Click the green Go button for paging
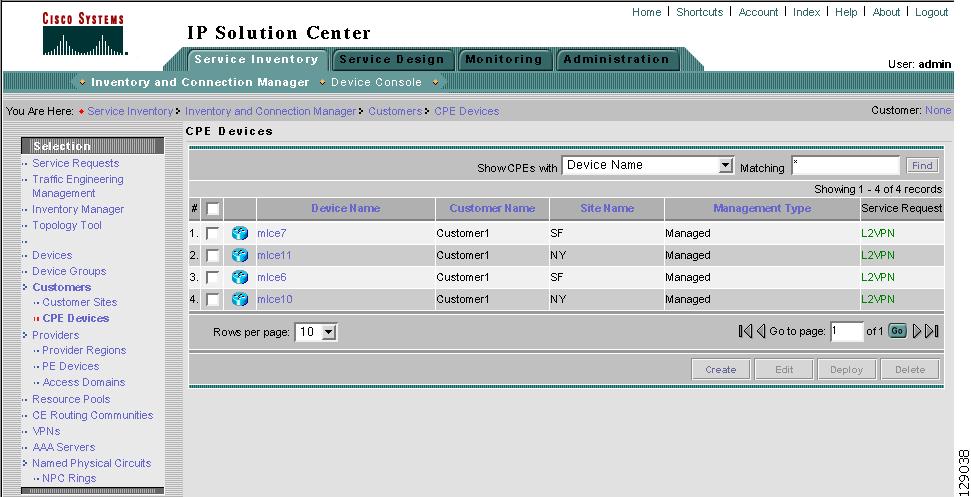 (897, 331)
